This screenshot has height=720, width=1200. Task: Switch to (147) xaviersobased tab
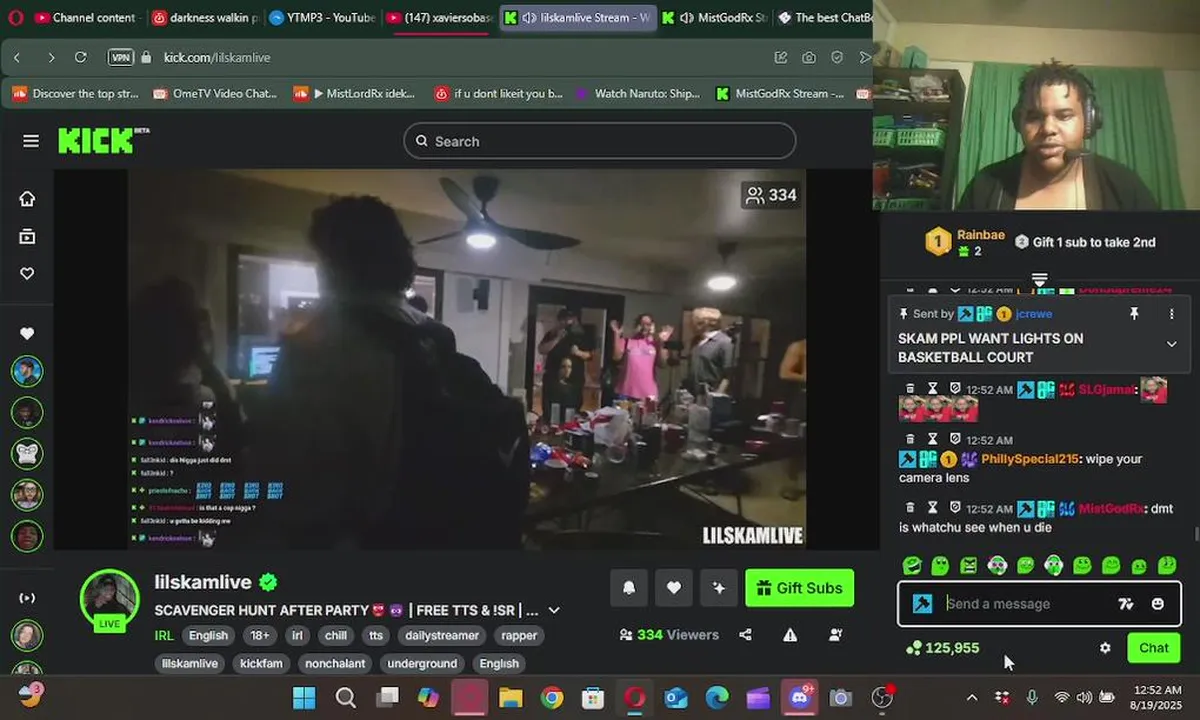click(x=439, y=17)
